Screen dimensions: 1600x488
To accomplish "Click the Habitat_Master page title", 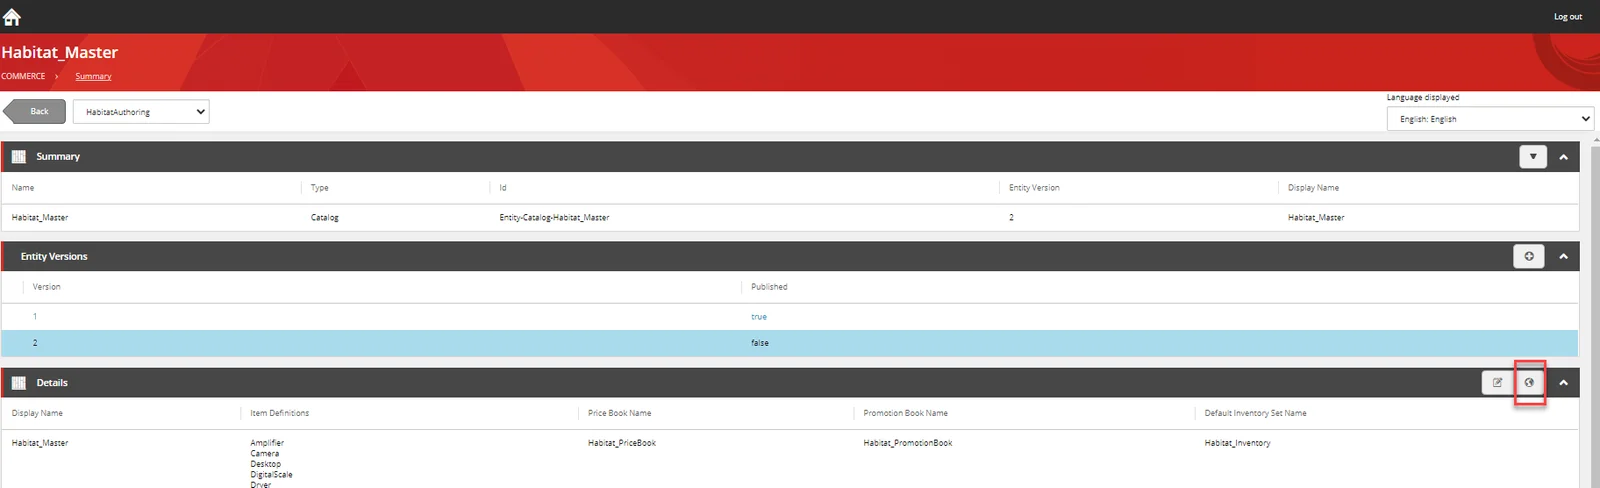I will pos(60,52).
